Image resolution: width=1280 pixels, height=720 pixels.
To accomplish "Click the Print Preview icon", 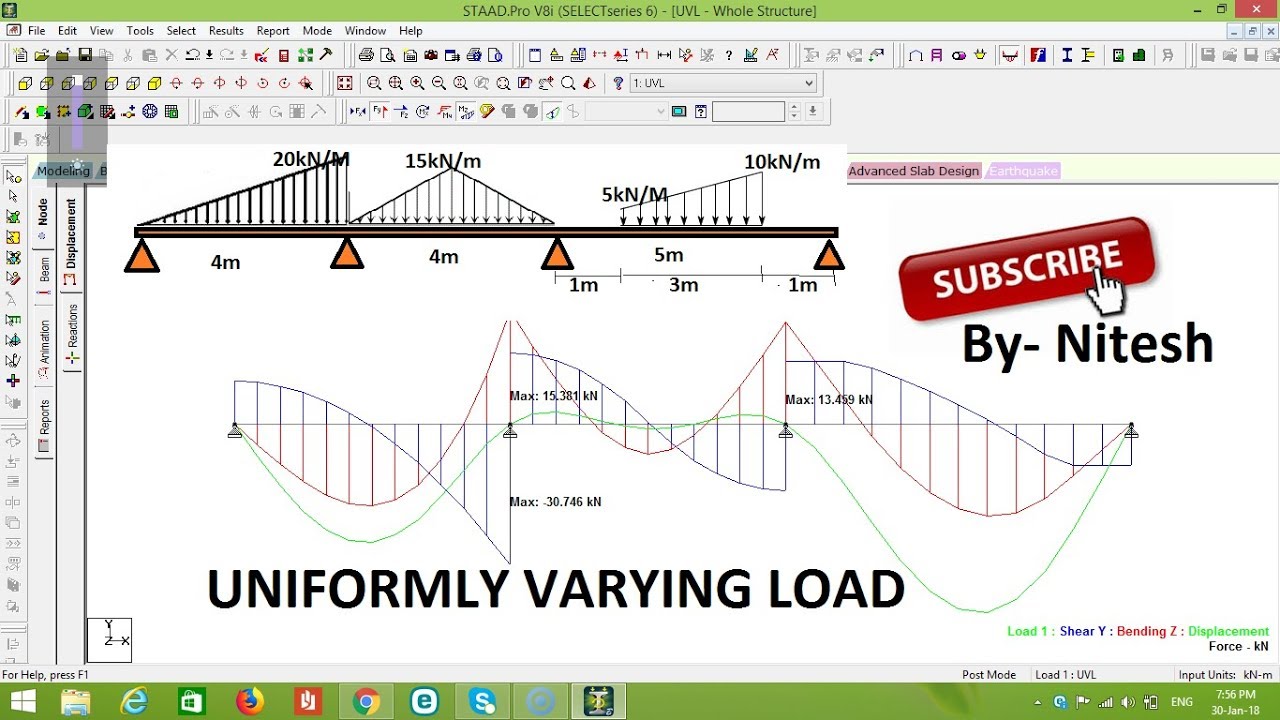I will [x=388, y=55].
